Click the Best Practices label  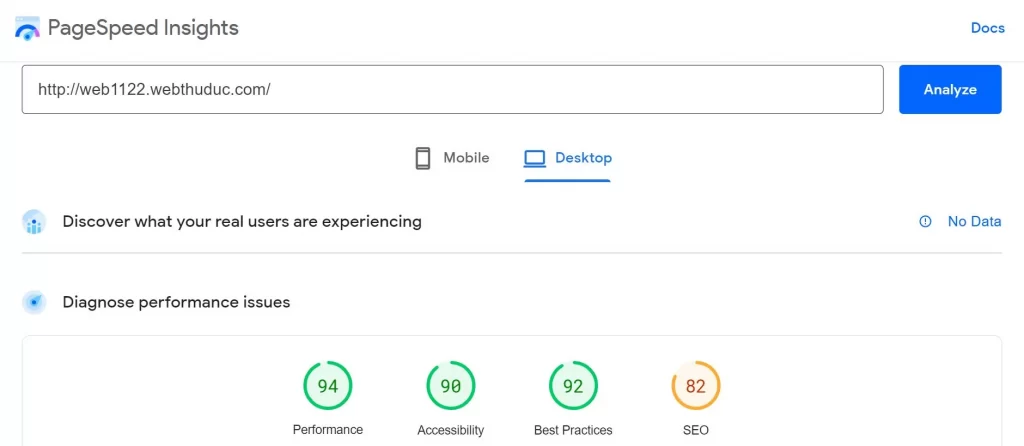click(x=573, y=430)
